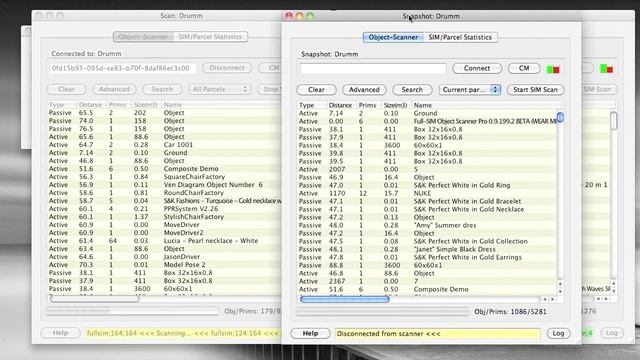Click Search button in Scan window
The height and width of the screenshot is (360, 640).
coord(162,89)
